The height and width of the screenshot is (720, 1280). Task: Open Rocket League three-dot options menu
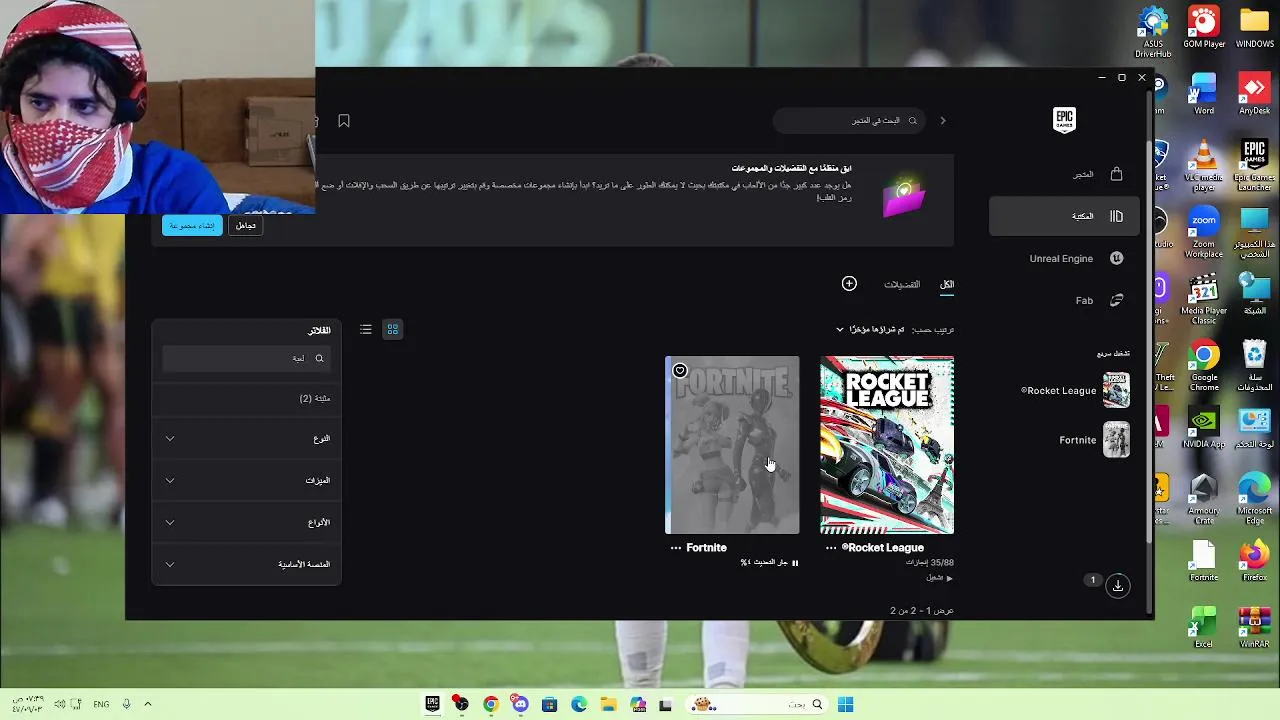[x=831, y=548]
